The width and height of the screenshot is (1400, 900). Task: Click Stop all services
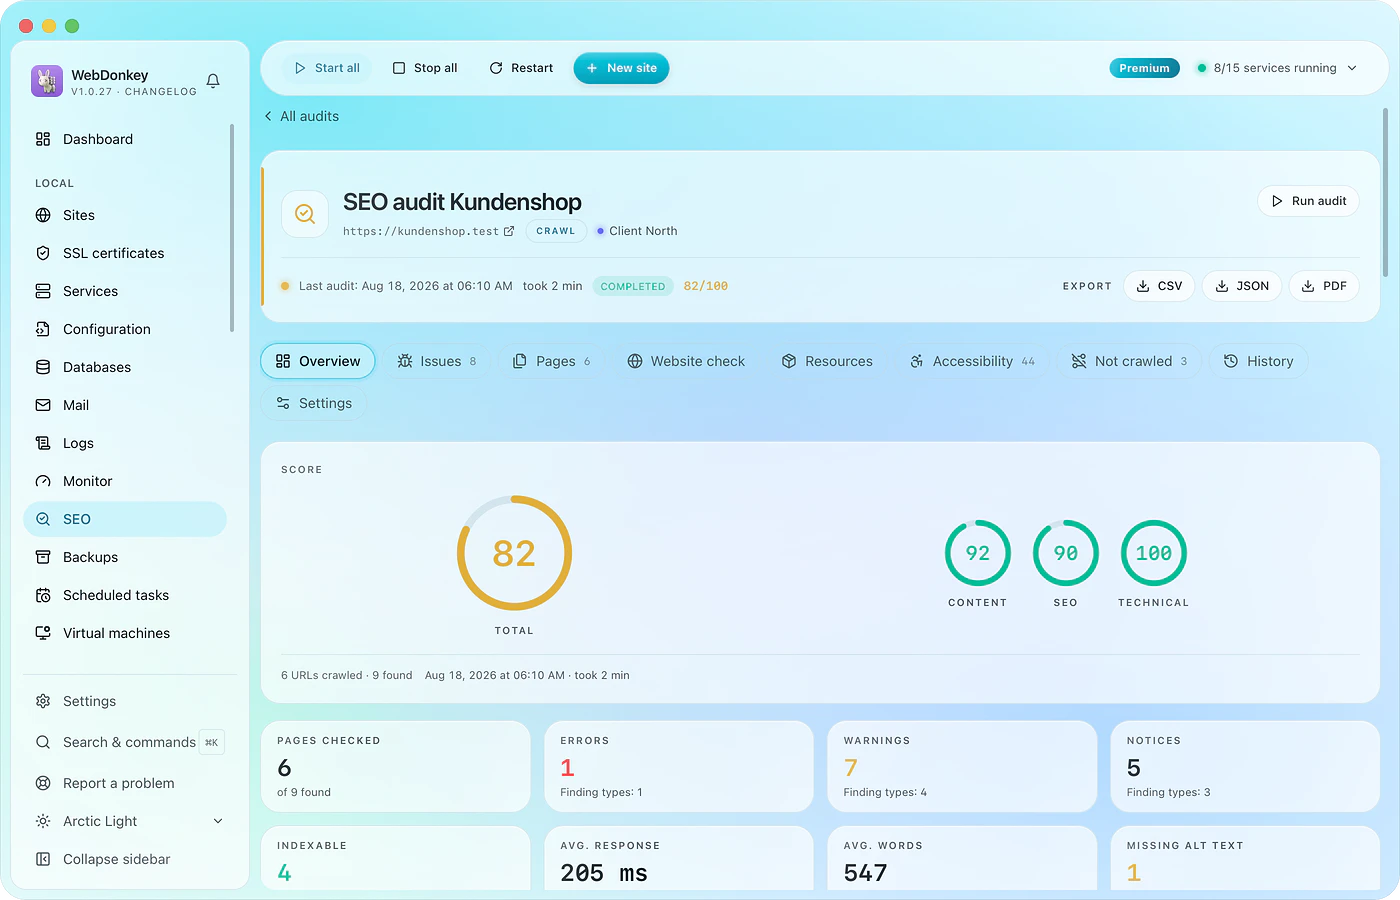(x=425, y=68)
